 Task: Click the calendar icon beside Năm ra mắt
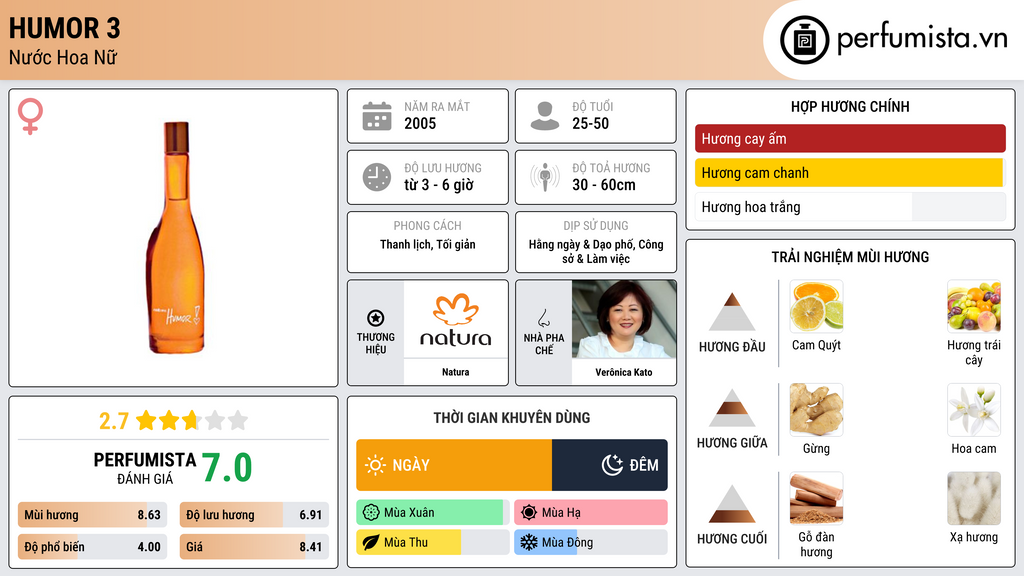pyautogui.click(x=377, y=116)
